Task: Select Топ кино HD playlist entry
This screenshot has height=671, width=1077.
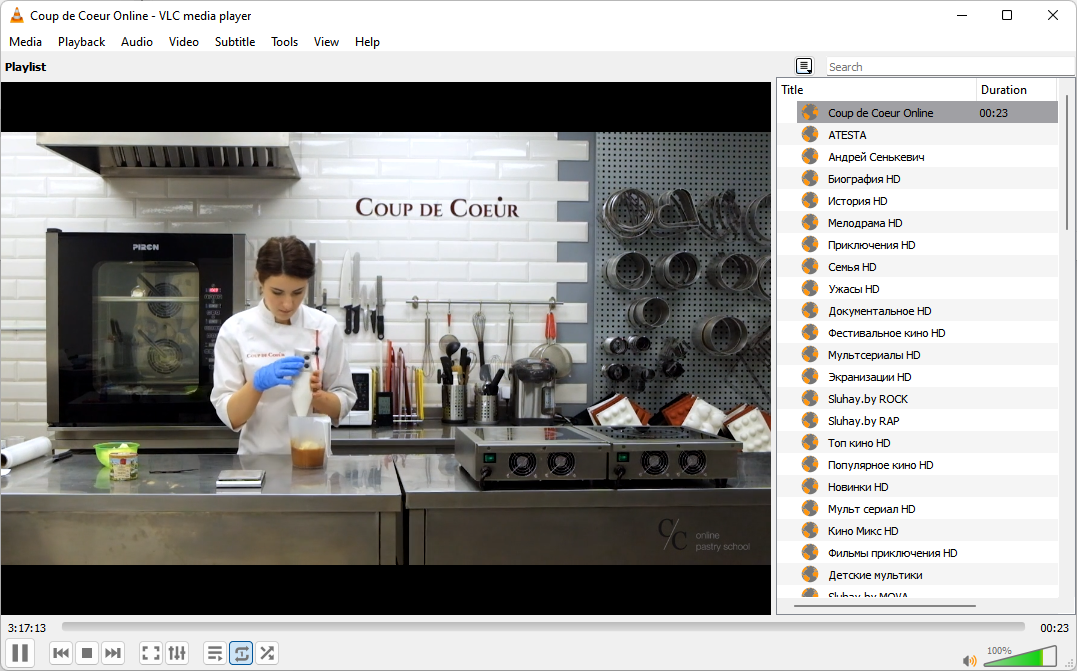Action: coord(927,442)
